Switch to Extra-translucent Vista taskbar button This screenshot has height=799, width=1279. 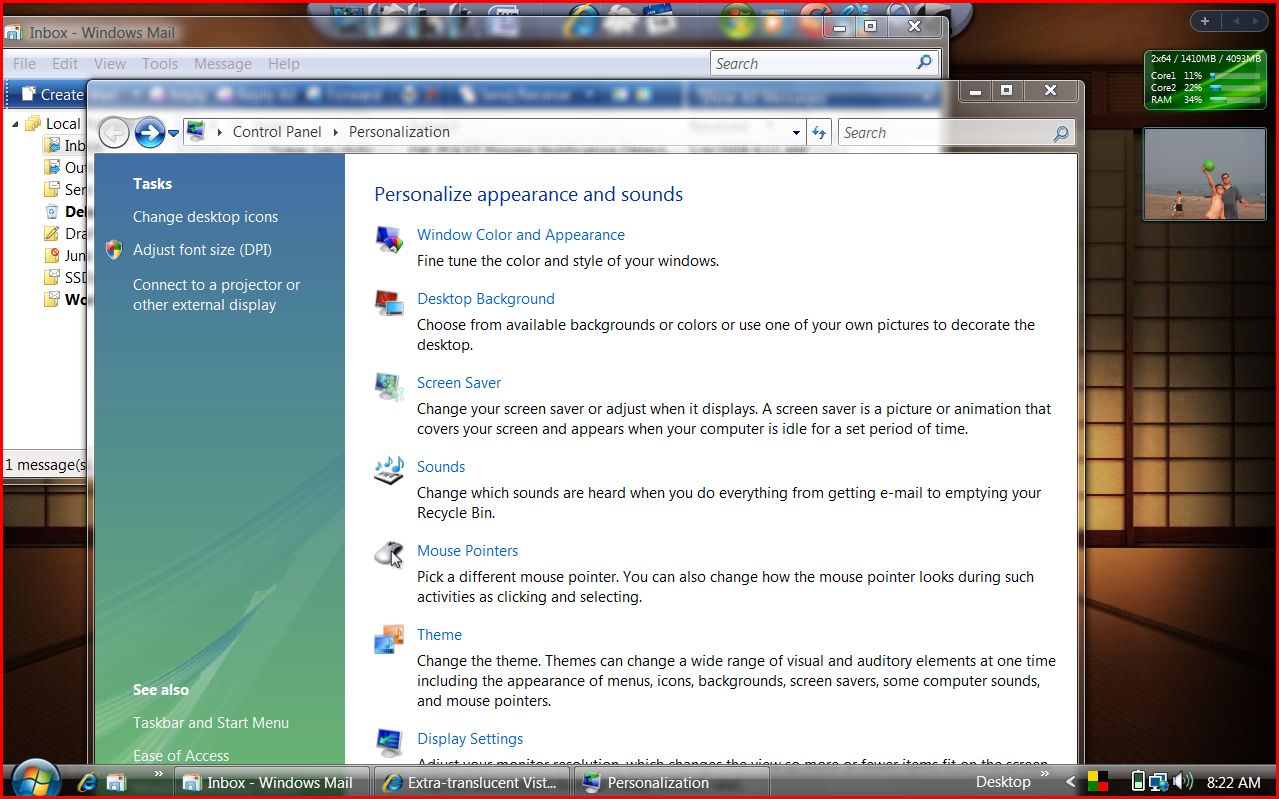[x=471, y=782]
